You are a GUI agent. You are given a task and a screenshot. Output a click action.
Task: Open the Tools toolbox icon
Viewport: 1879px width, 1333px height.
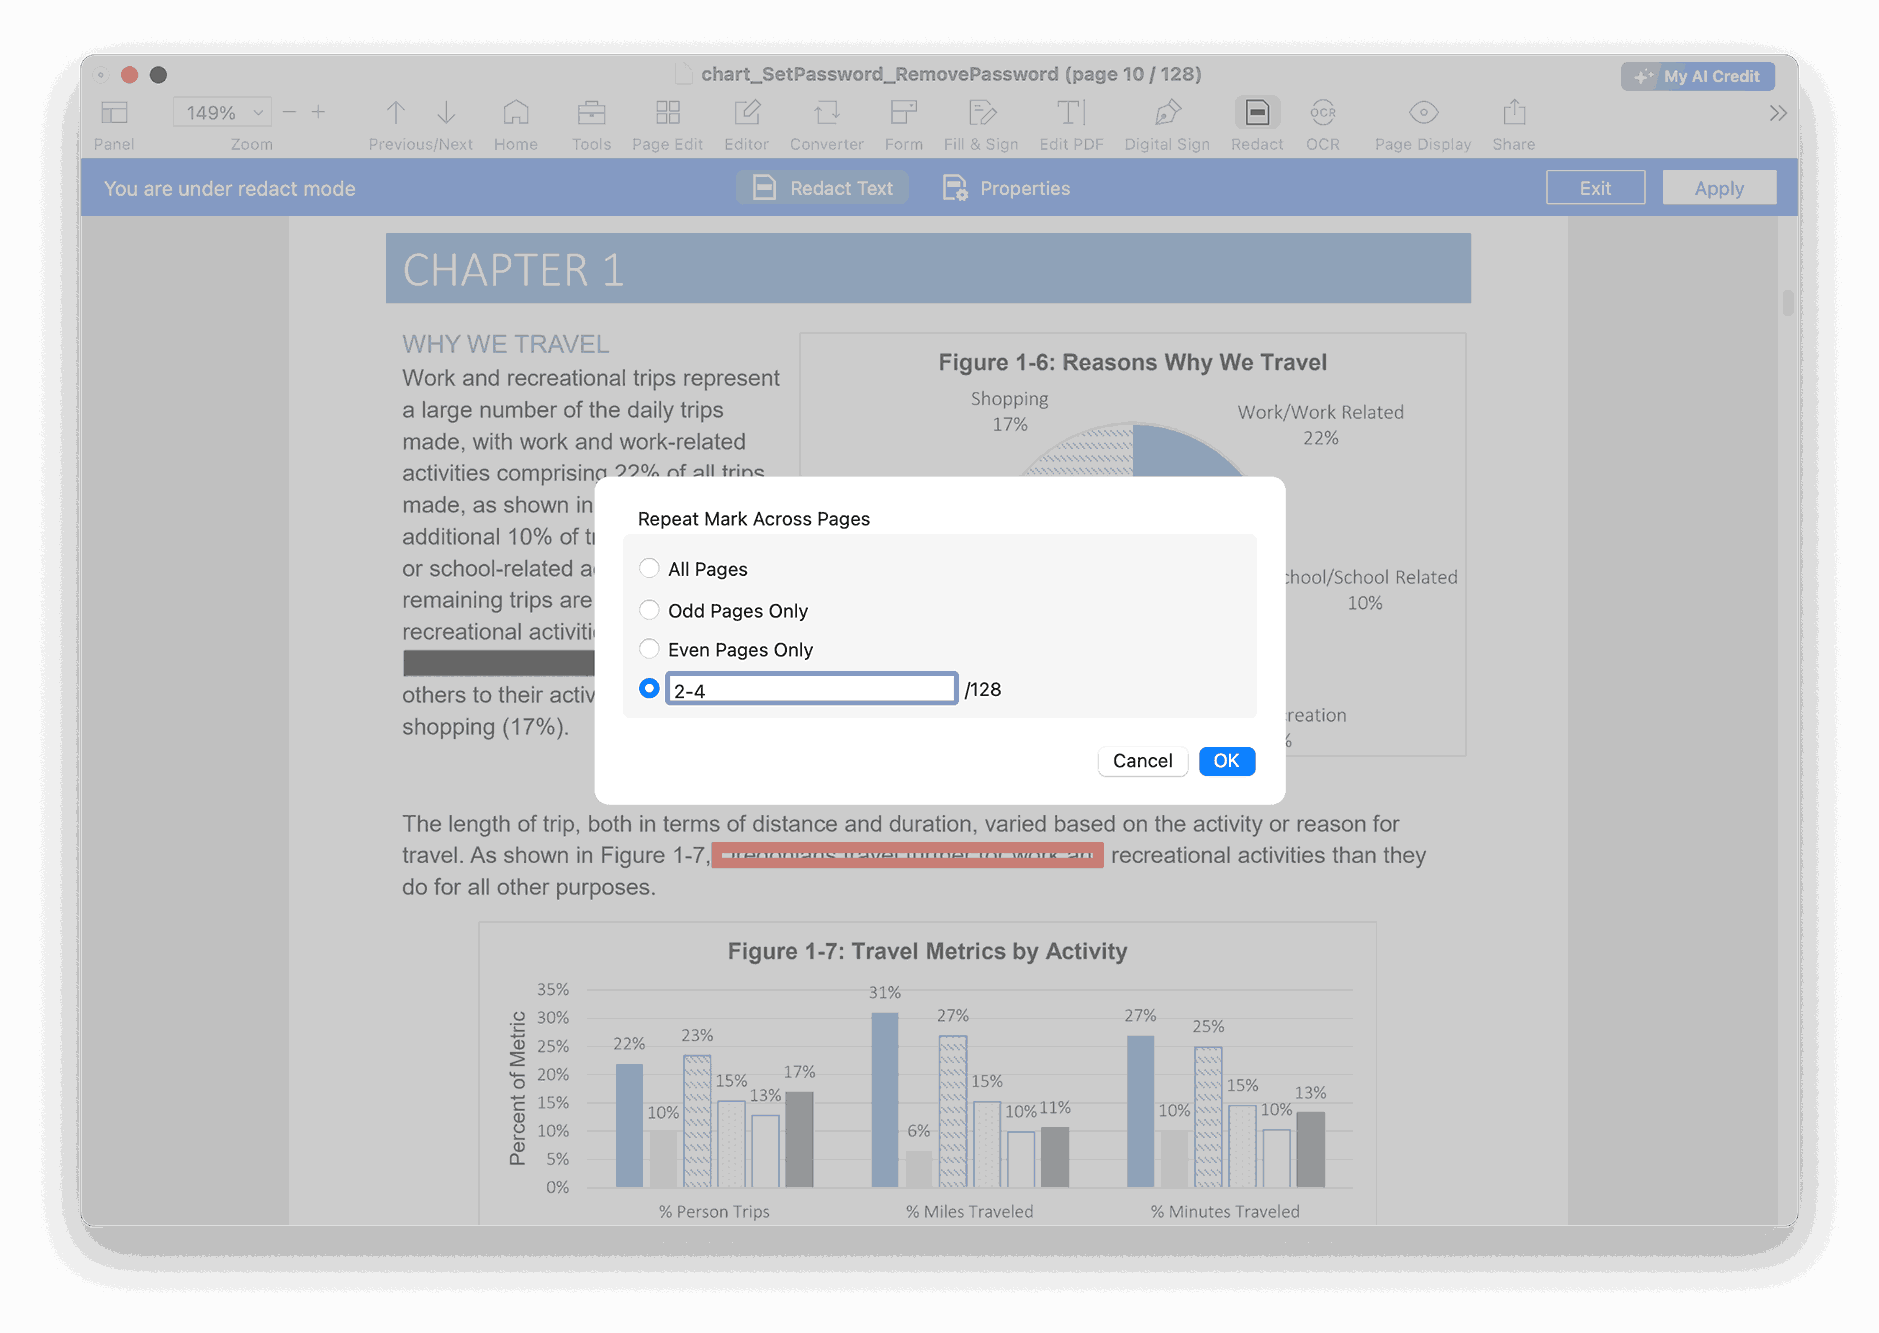tap(591, 112)
